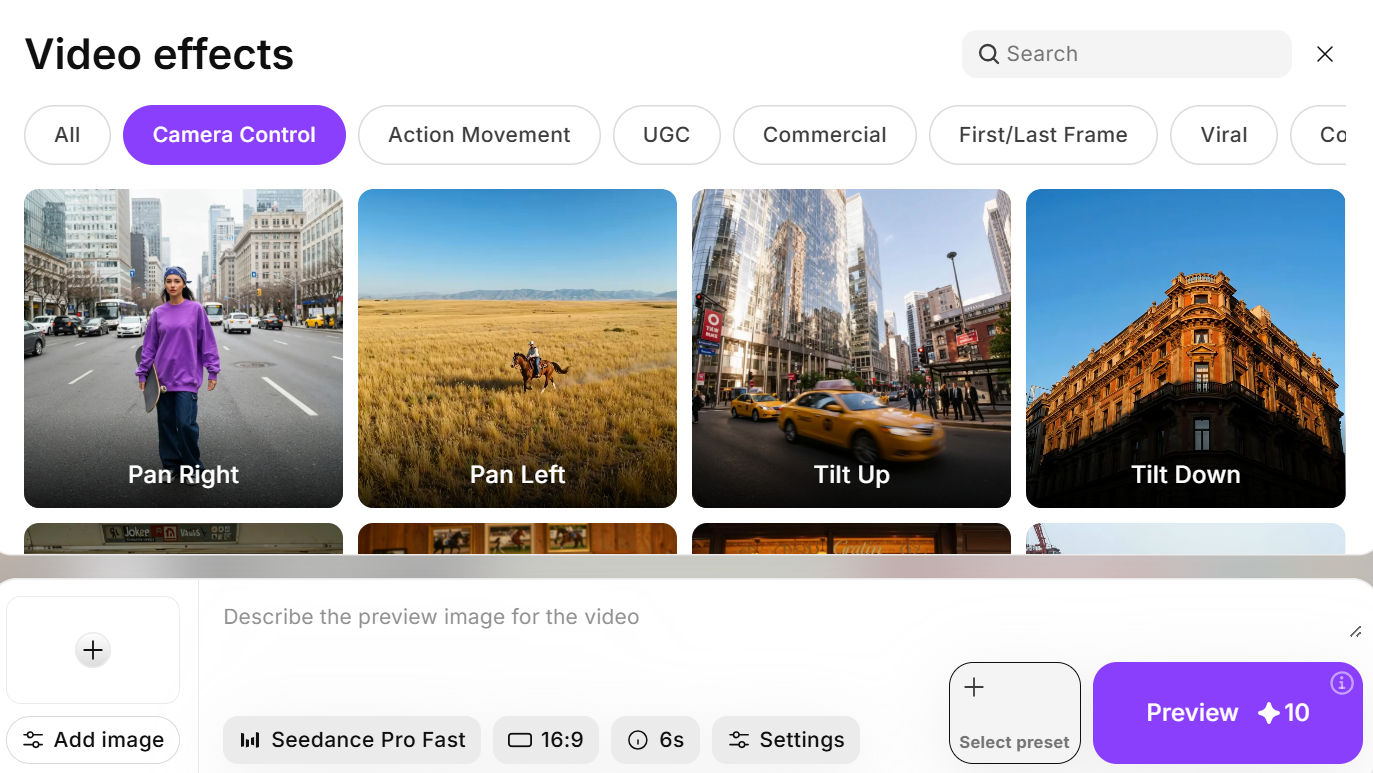Screen dimensions: 1373x773
Task: Click the rectangle icon on the 16:9 chip
Action: click(521, 740)
